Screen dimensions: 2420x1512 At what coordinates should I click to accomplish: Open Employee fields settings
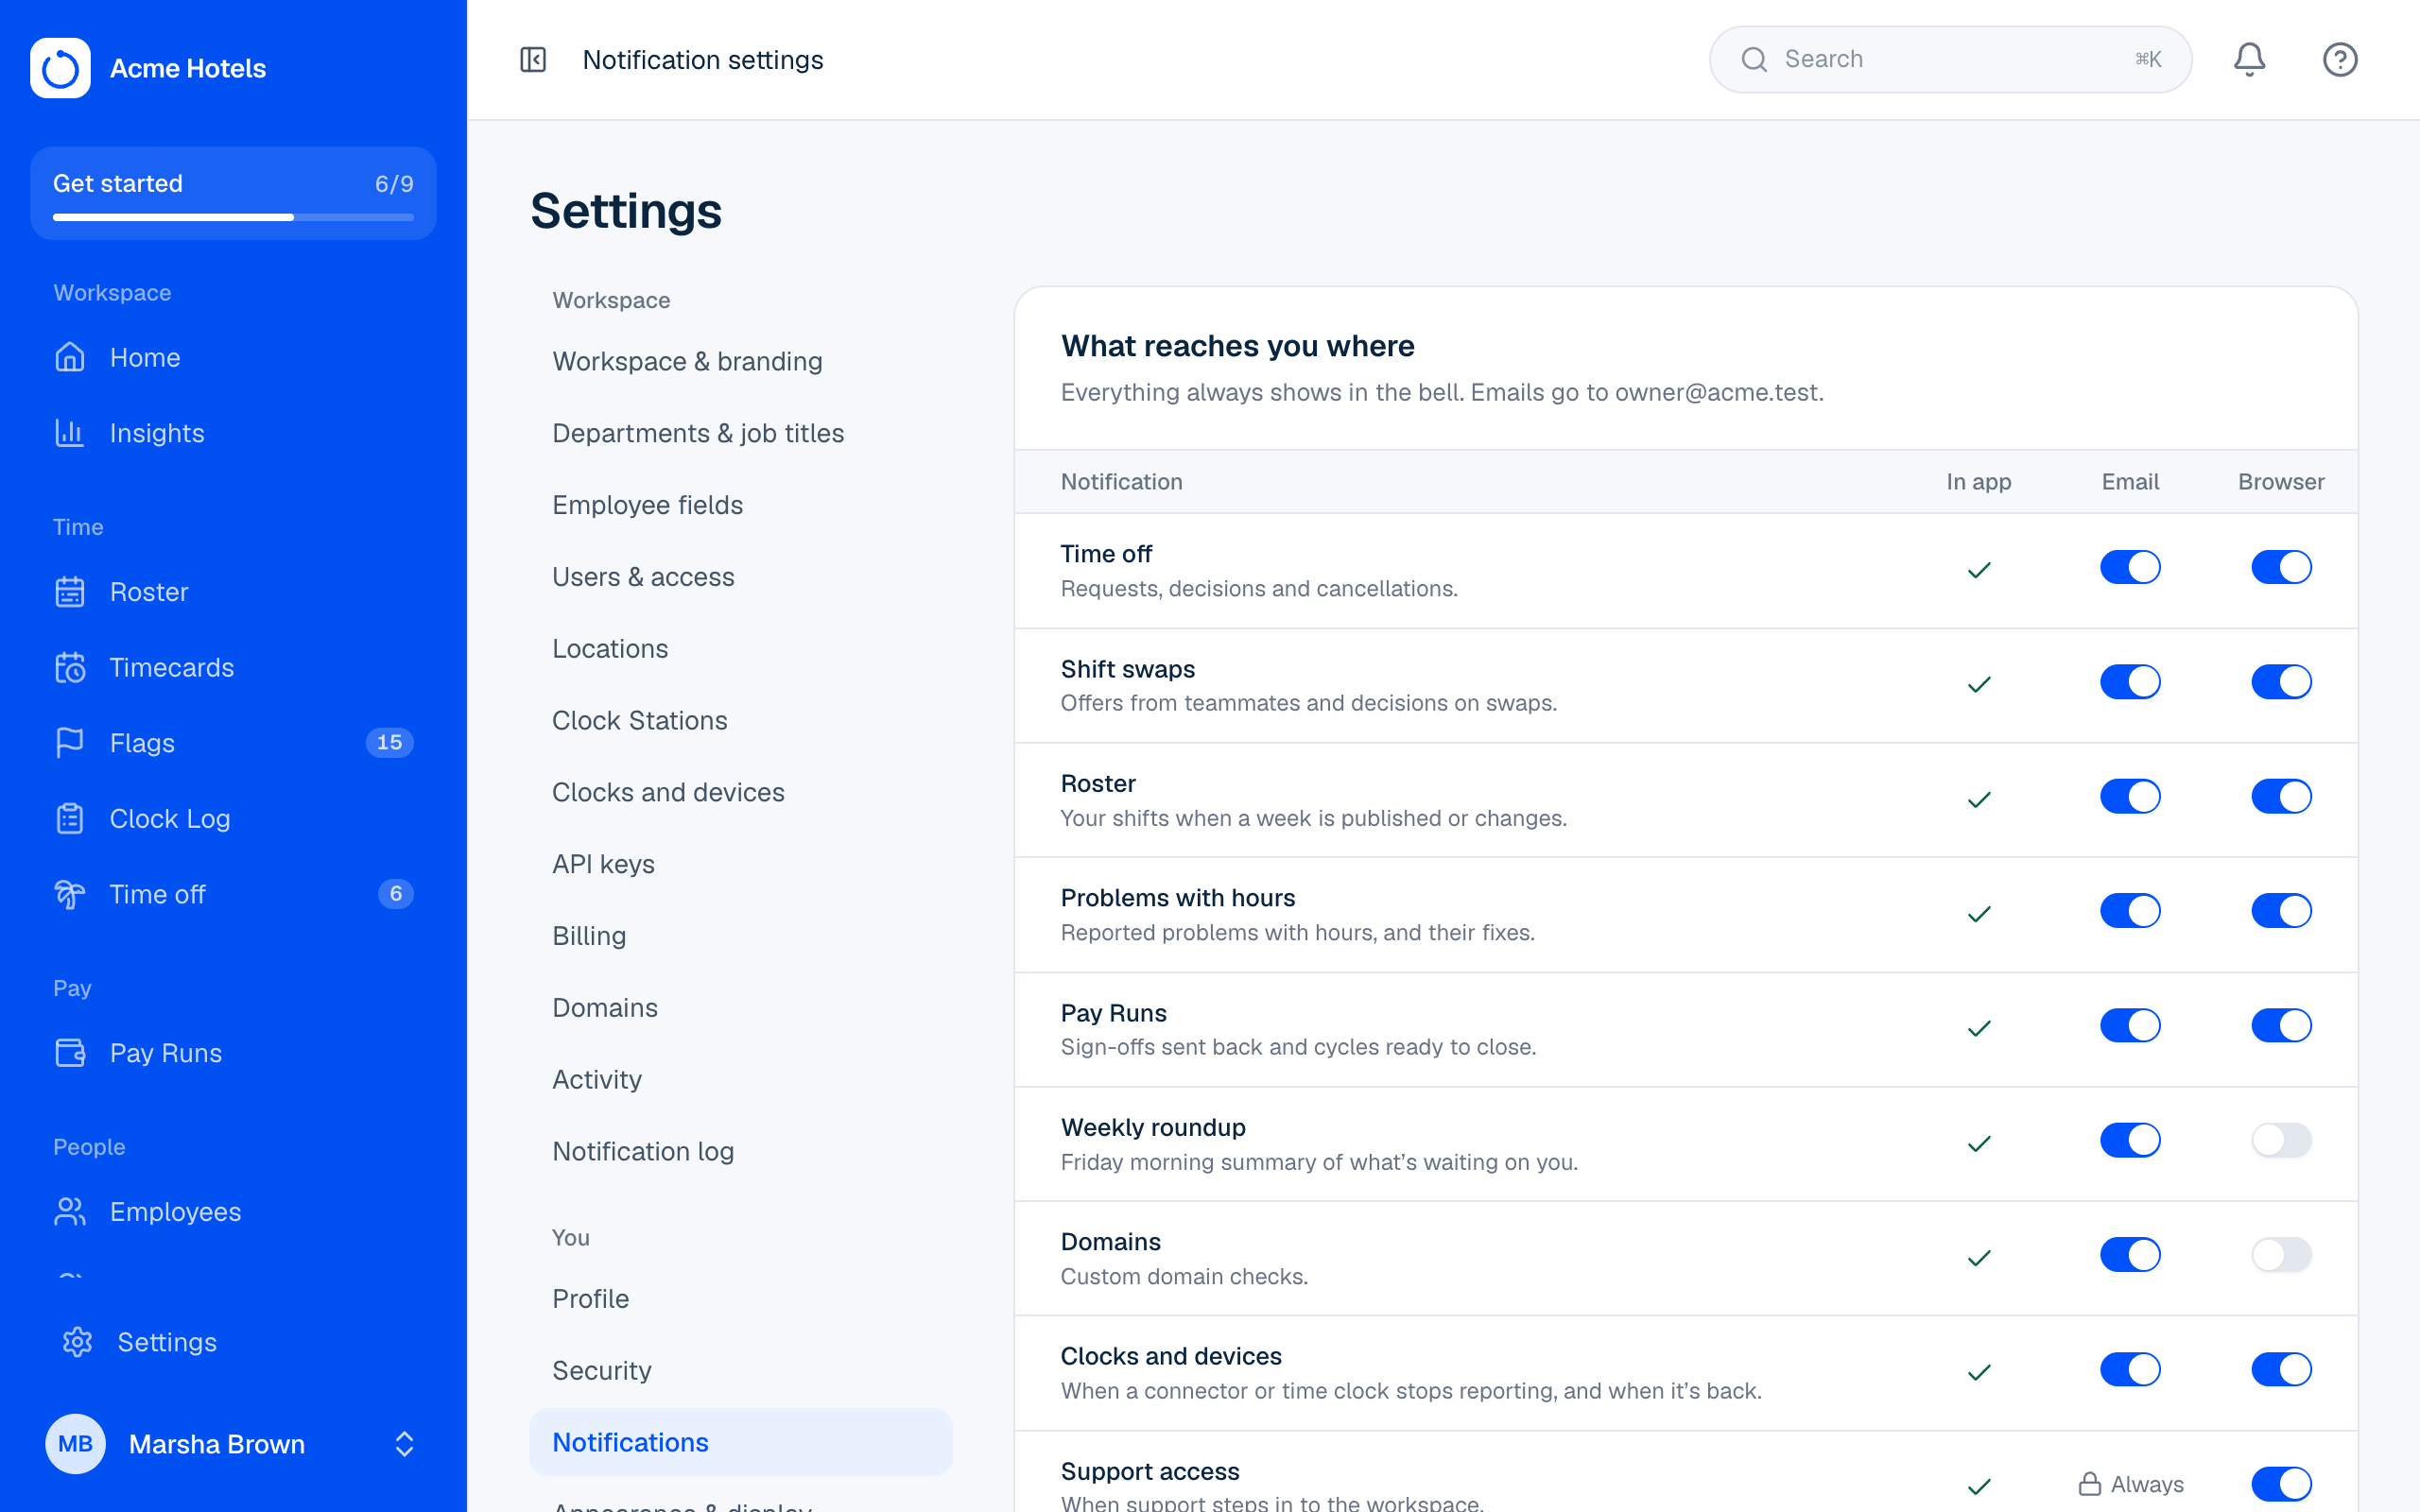point(741,505)
